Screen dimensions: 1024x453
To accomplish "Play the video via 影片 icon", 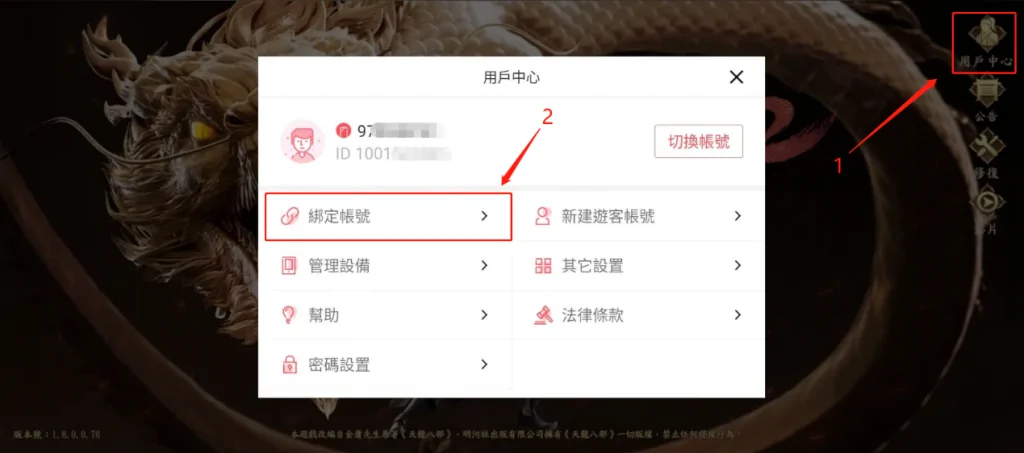I will tap(986, 210).
